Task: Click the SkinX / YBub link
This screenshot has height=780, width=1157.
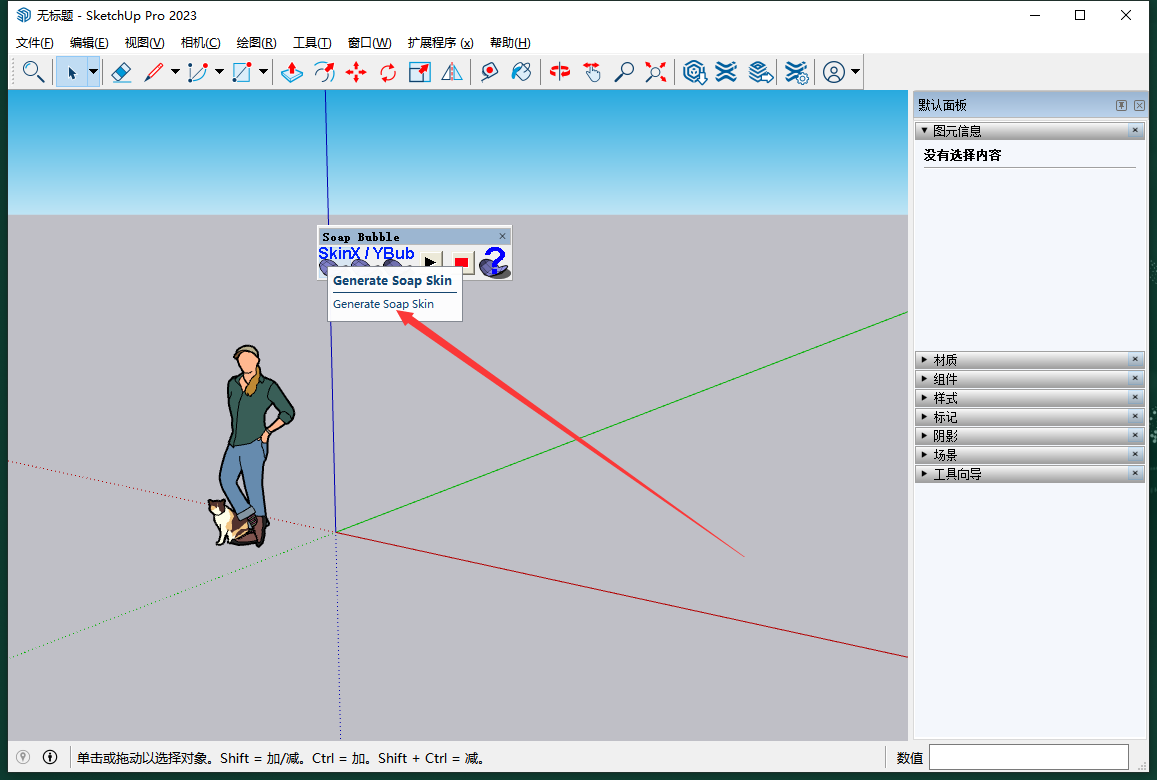Action: point(366,253)
